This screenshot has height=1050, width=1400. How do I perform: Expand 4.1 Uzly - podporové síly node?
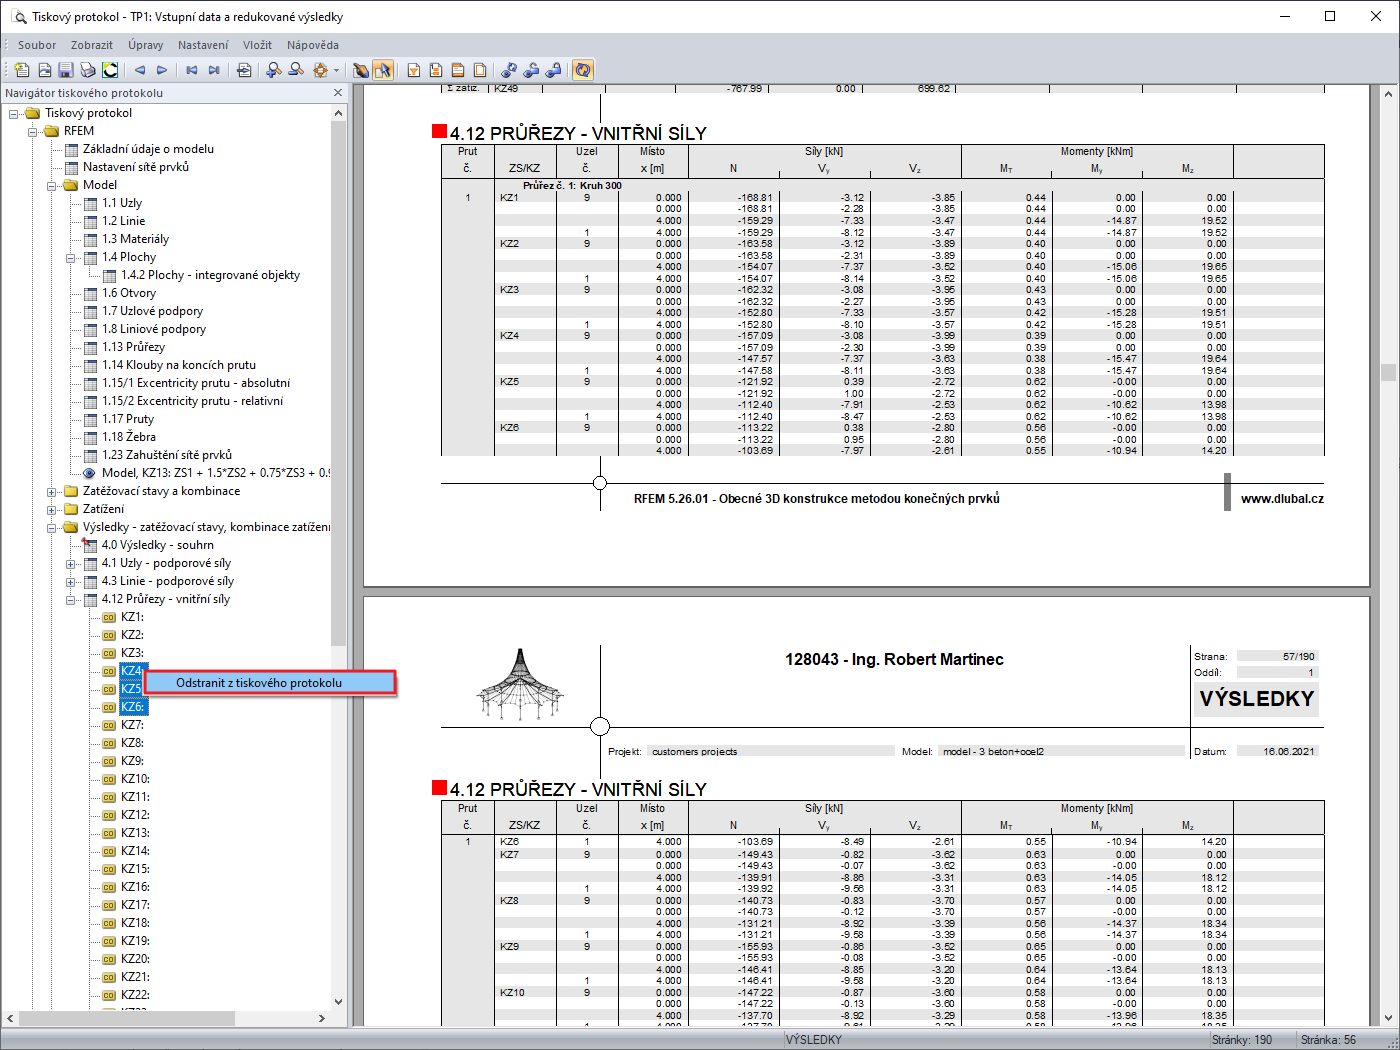(71, 564)
